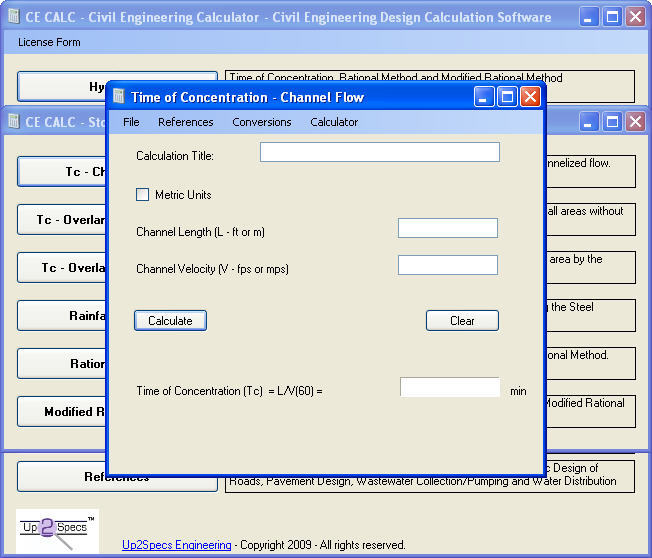This screenshot has height=558, width=652.
Task: Minimize the Time of Concentration dialog
Action: point(484,97)
